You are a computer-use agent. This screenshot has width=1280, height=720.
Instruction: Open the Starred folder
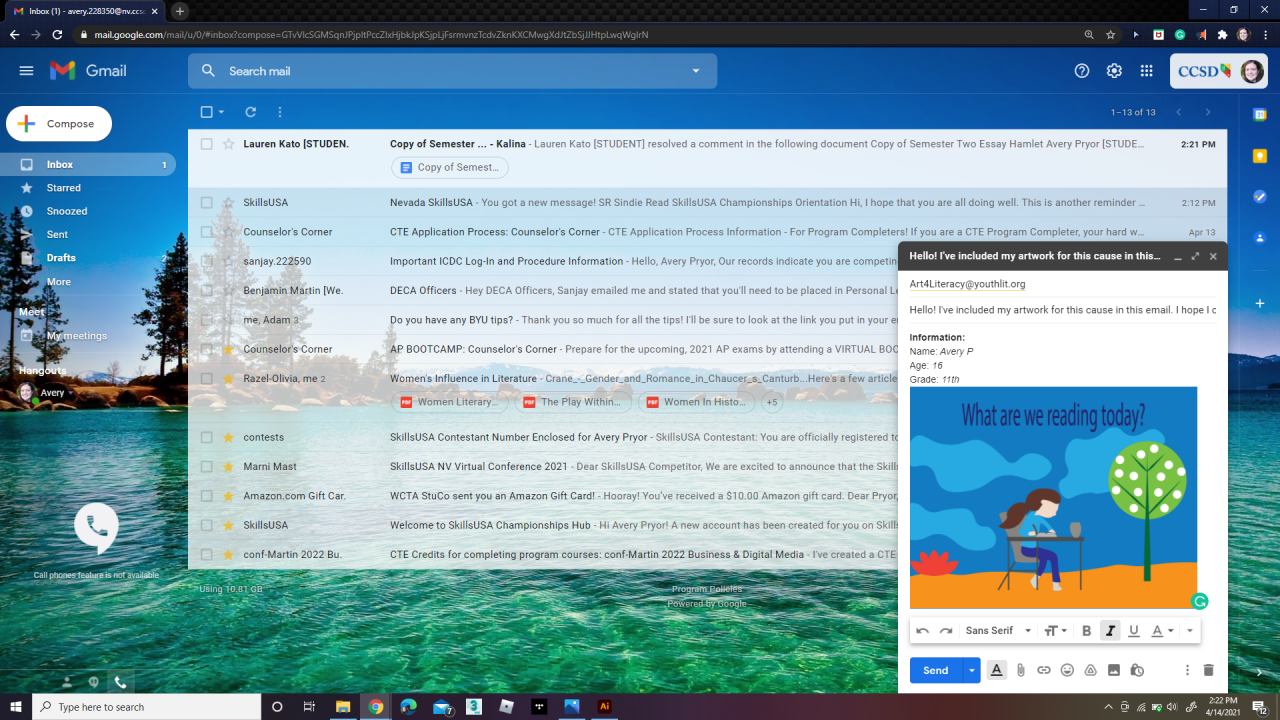[x=63, y=188]
